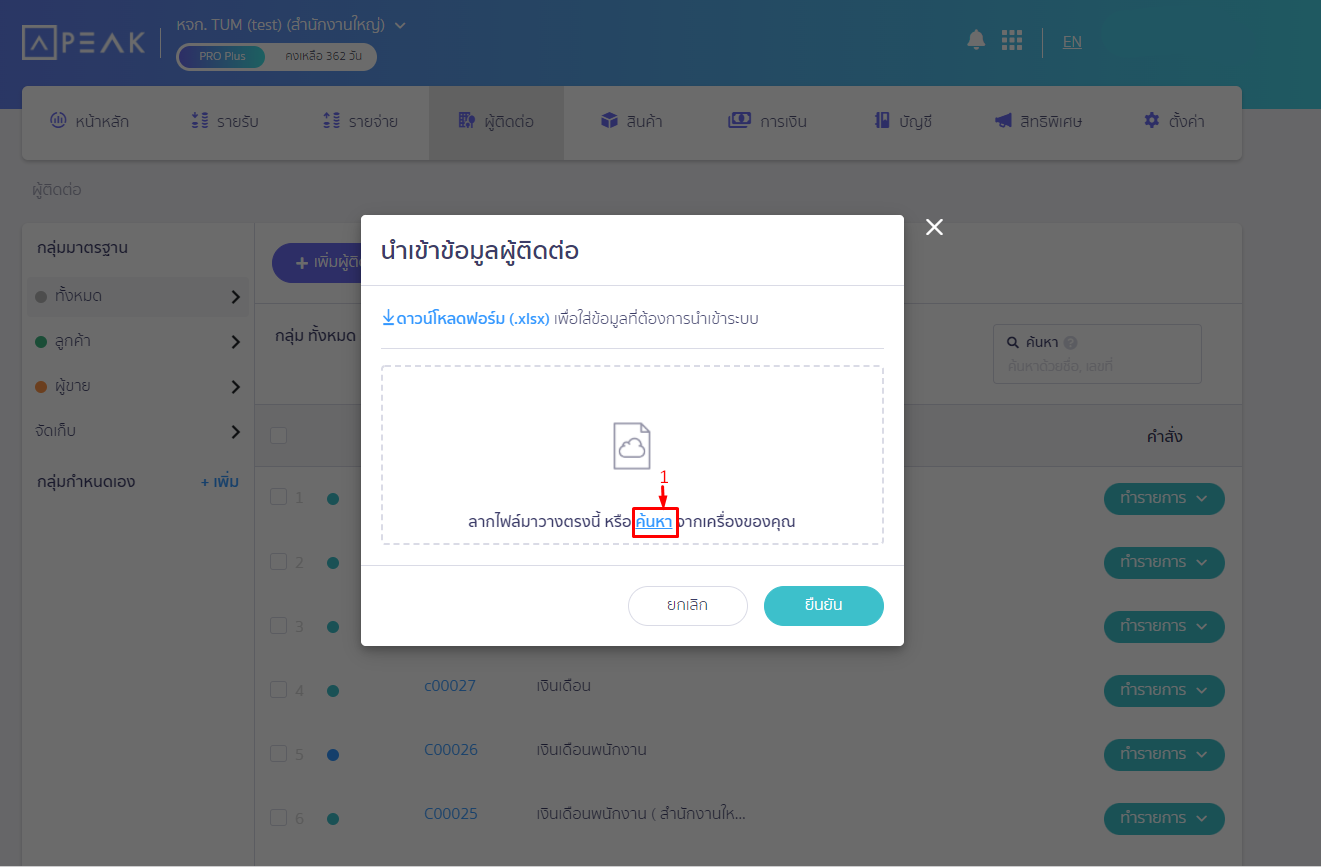1321x868 pixels.
Task: Check the row 1 checkbox
Action: 279,497
